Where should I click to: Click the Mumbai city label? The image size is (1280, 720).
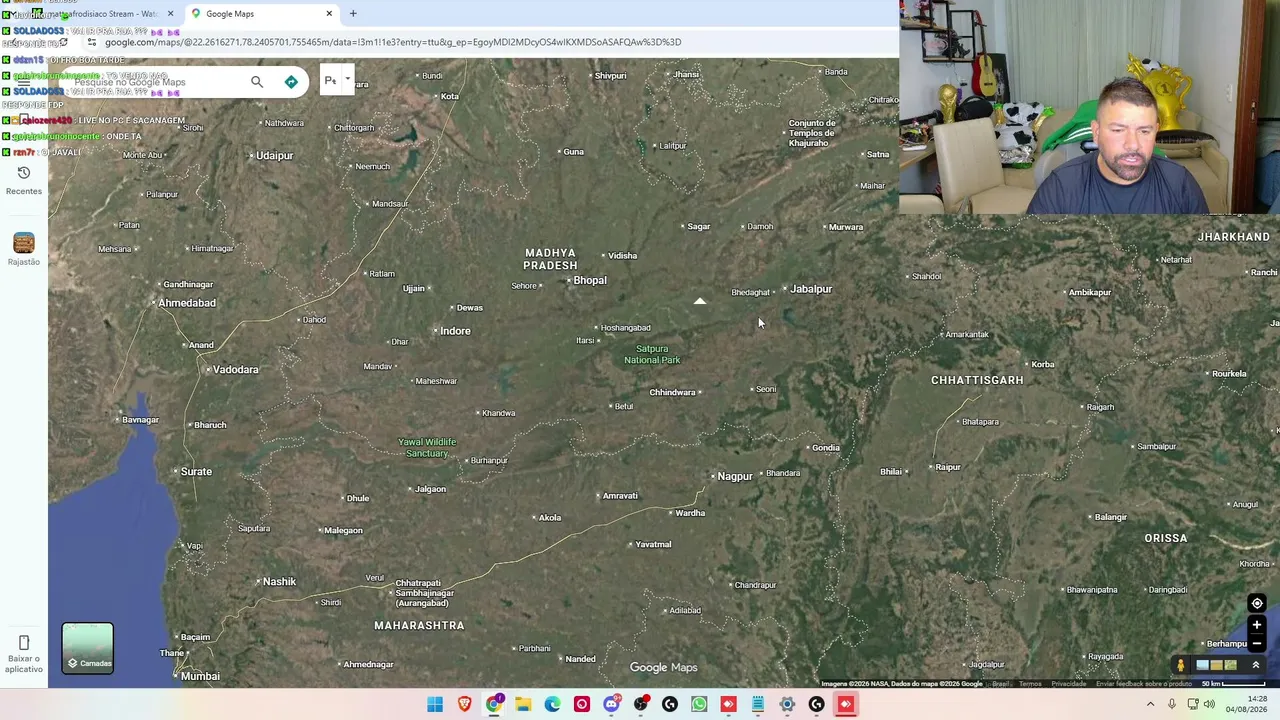click(x=200, y=676)
